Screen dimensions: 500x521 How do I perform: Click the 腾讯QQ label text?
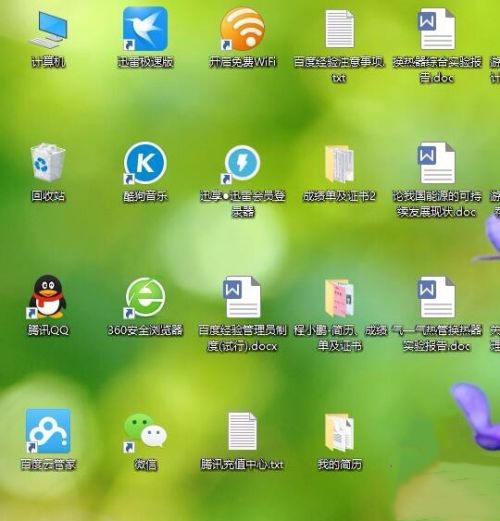[x=48, y=330]
